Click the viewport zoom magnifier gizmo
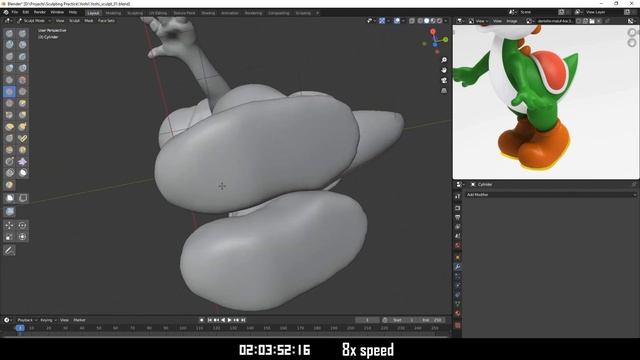The width and height of the screenshot is (640, 360). pyautogui.click(x=444, y=60)
